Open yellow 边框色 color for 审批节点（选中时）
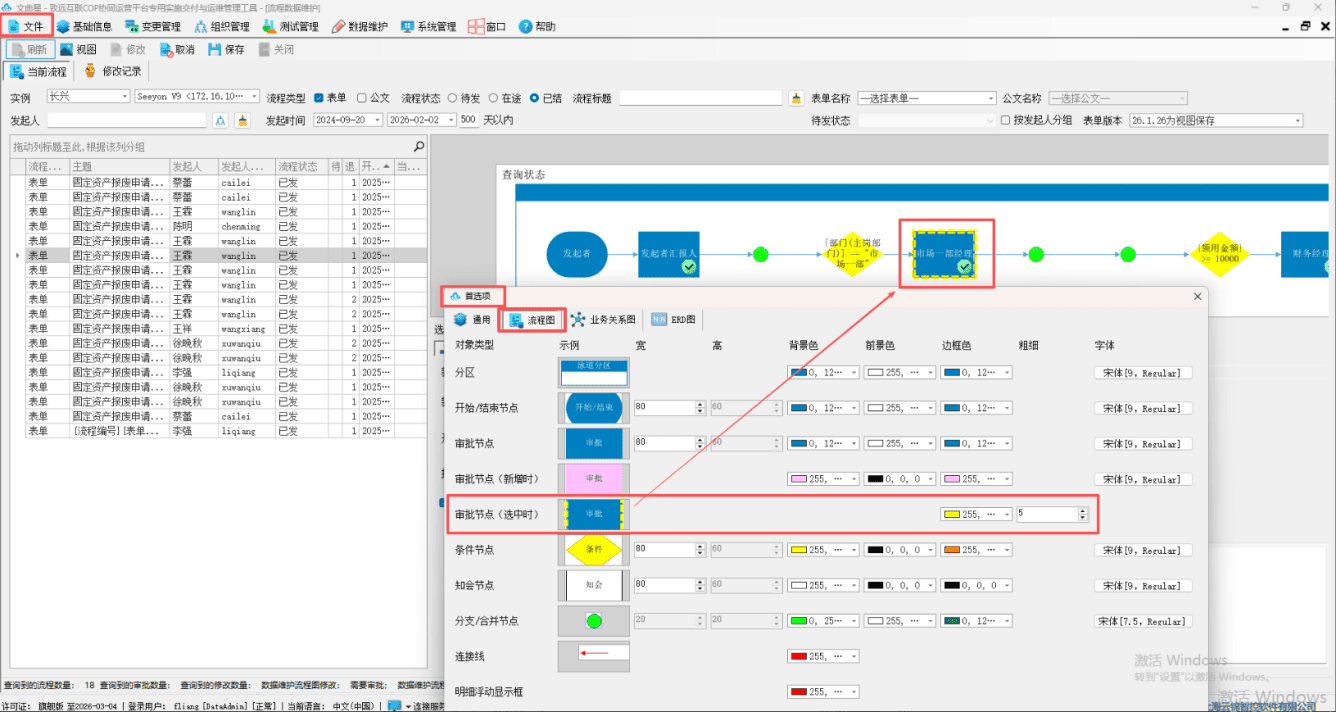 976,514
